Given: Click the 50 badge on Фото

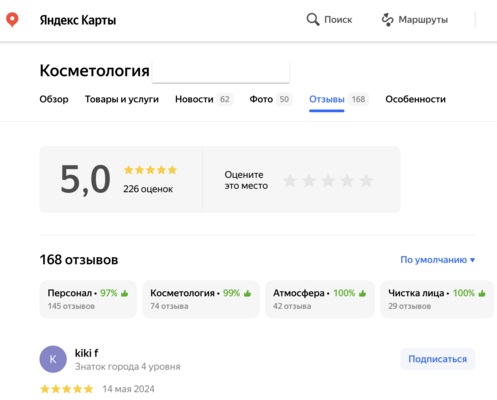Looking at the screenshot, I should 284,99.
